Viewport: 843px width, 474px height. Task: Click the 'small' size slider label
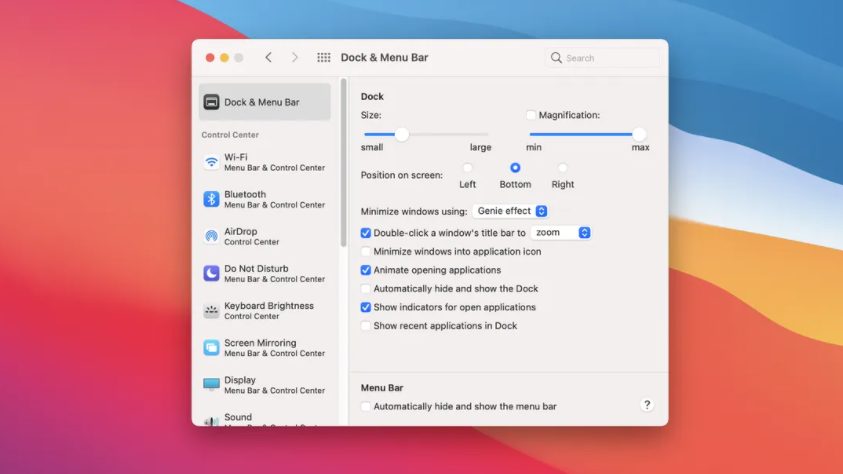pyautogui.click(x=372, y=147)
